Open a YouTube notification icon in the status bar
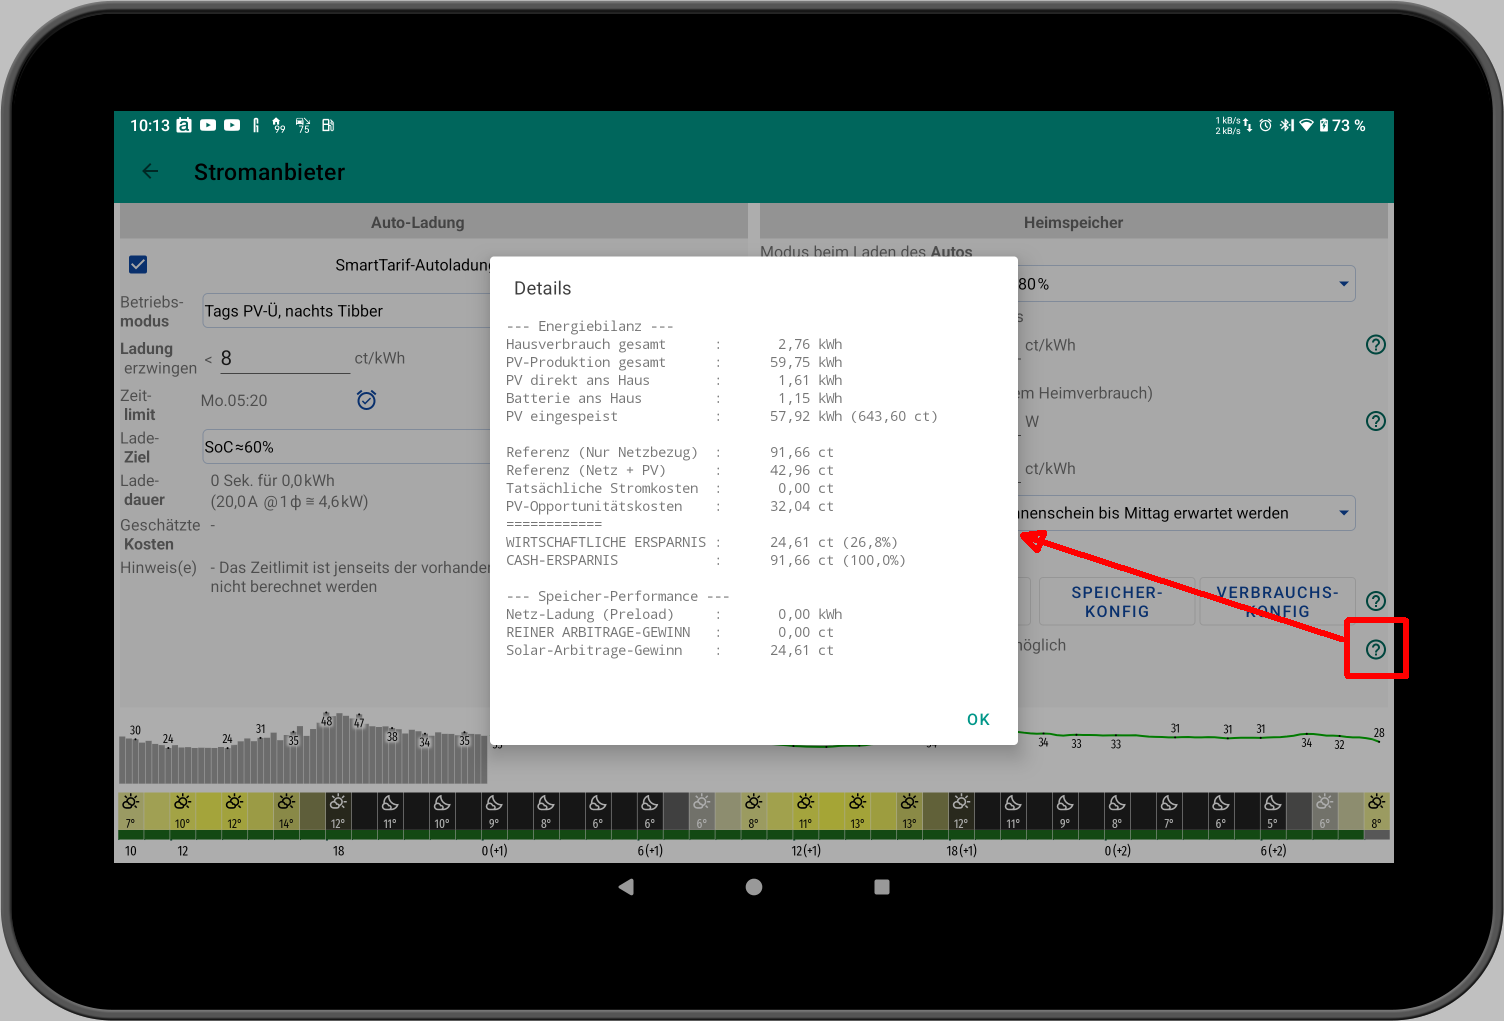Image resolution: width=1504 pixels, height=1021 pixels. [207, 125]
